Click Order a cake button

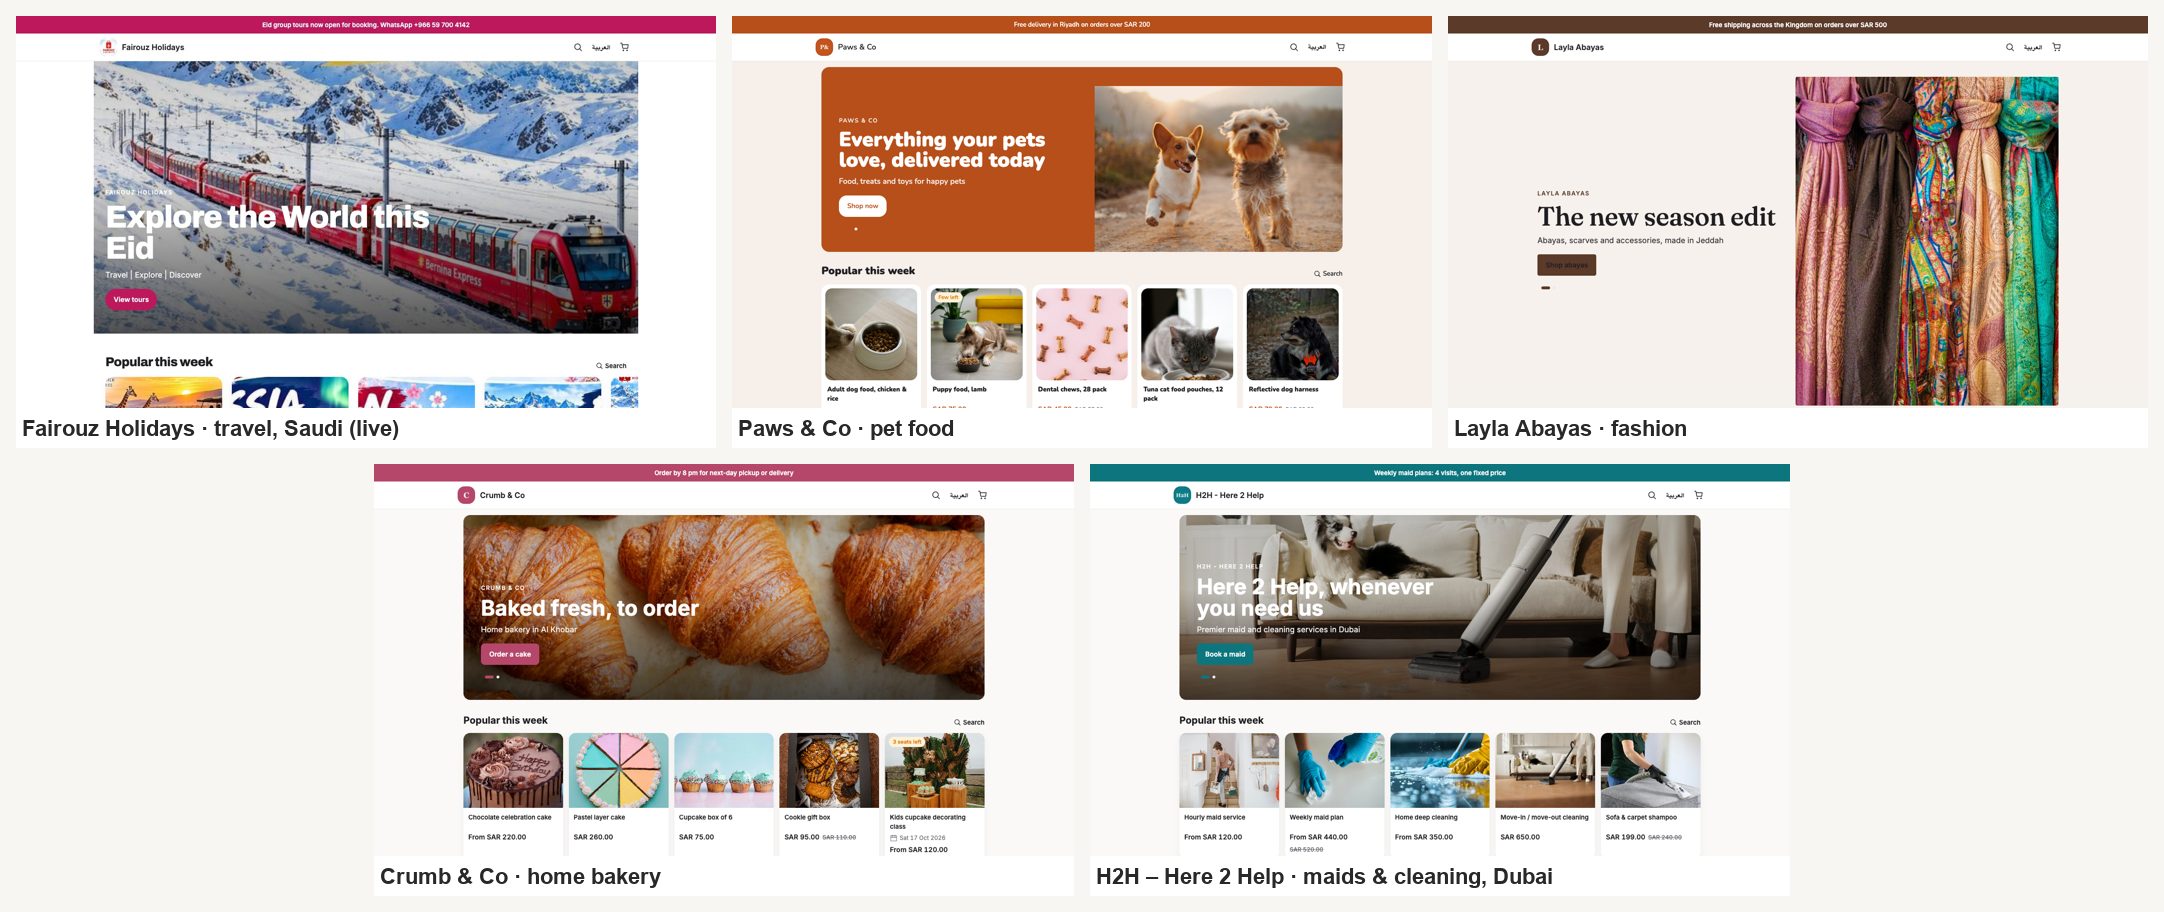pos(510,654)
